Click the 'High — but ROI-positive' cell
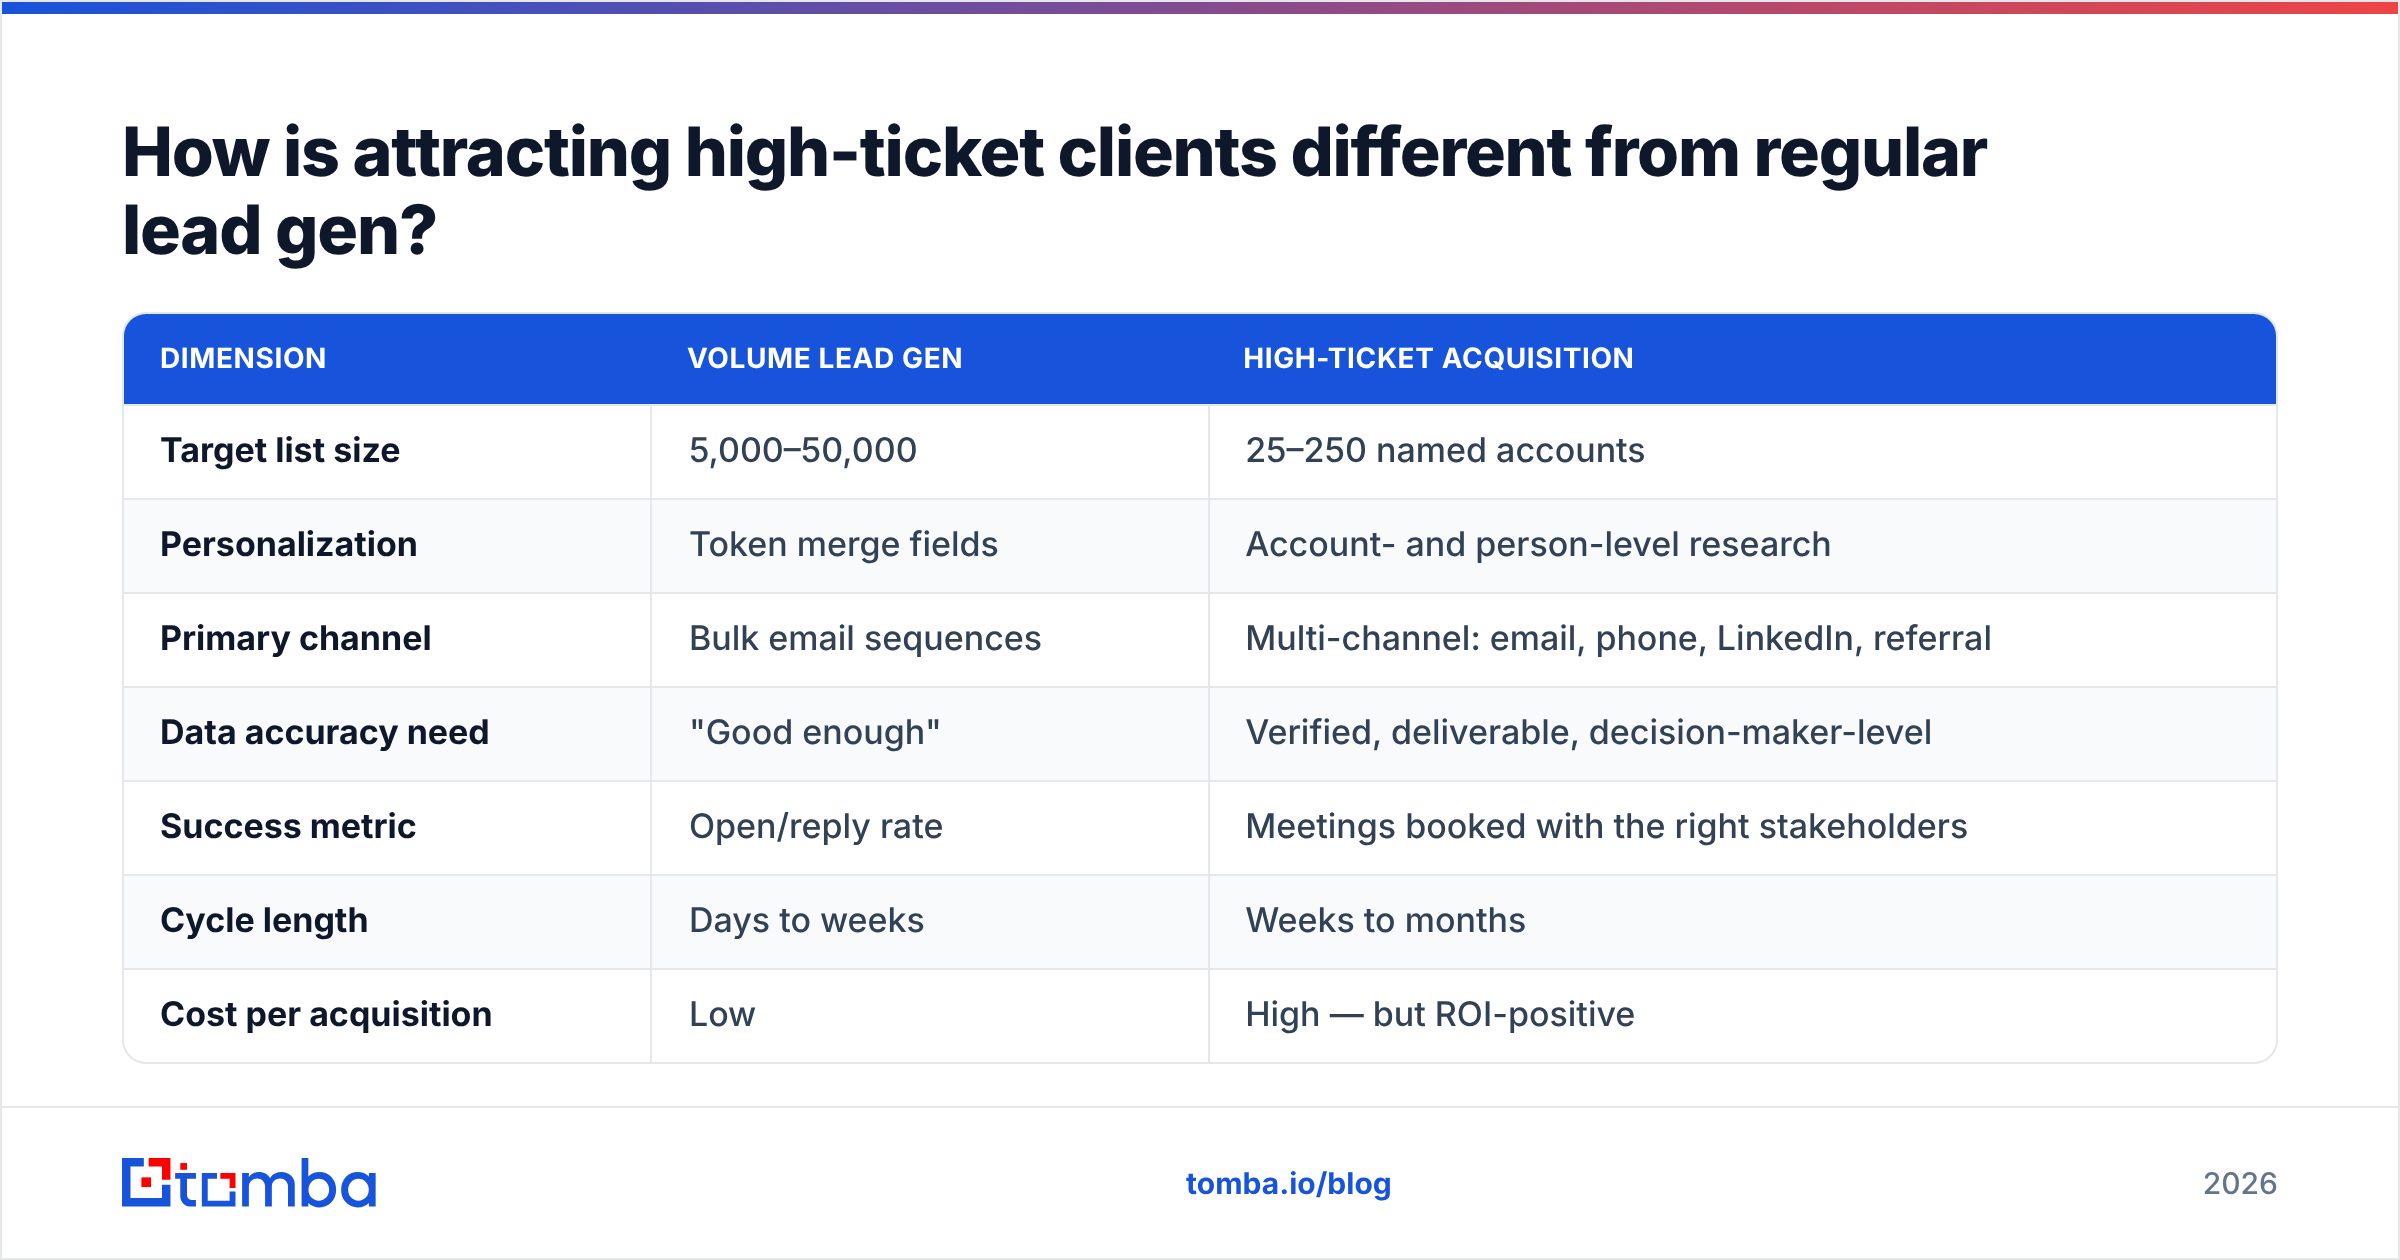The image size is (2400, 1260). click(x=1440, y=1015)
